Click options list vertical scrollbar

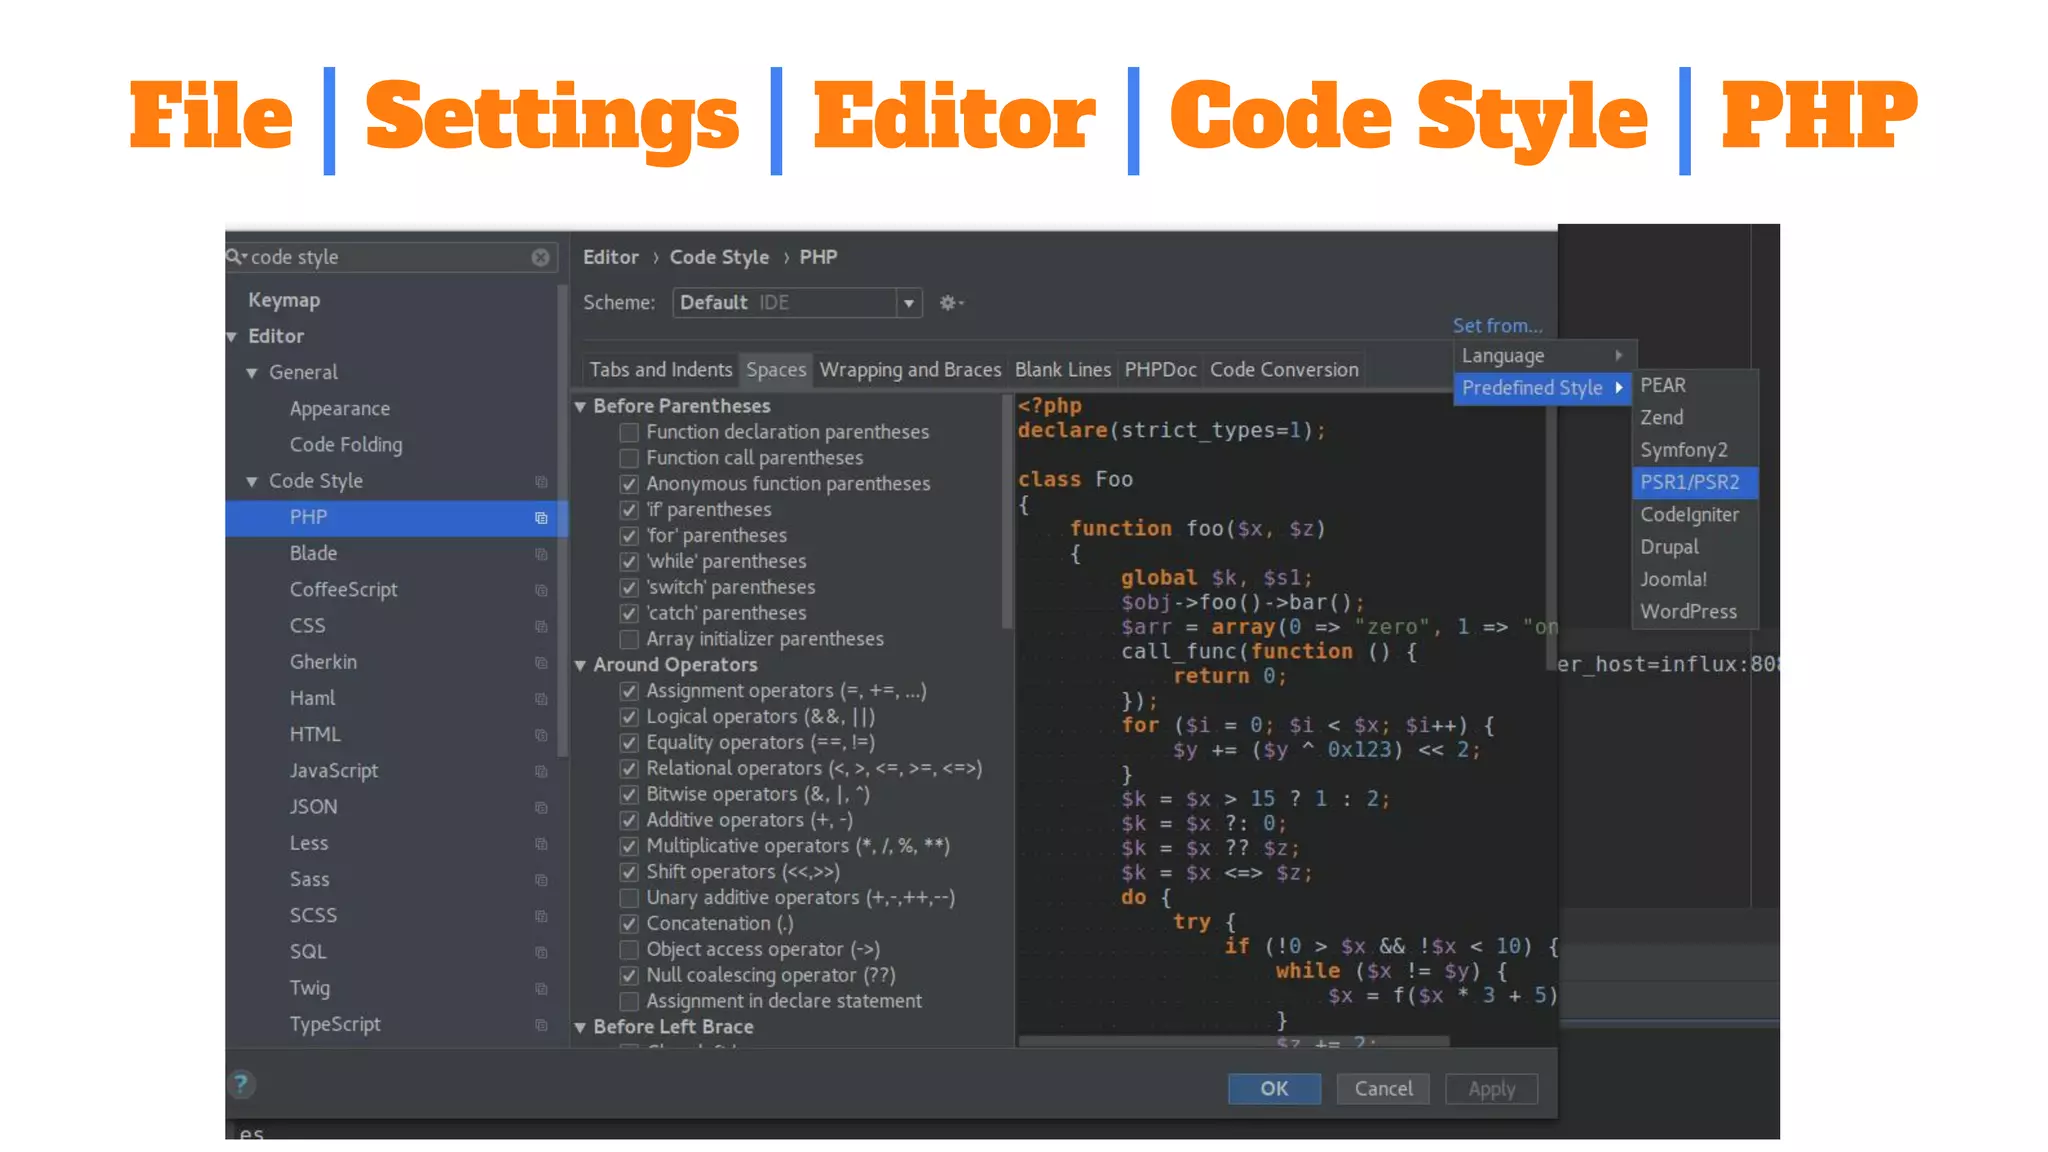(1007, 512)
